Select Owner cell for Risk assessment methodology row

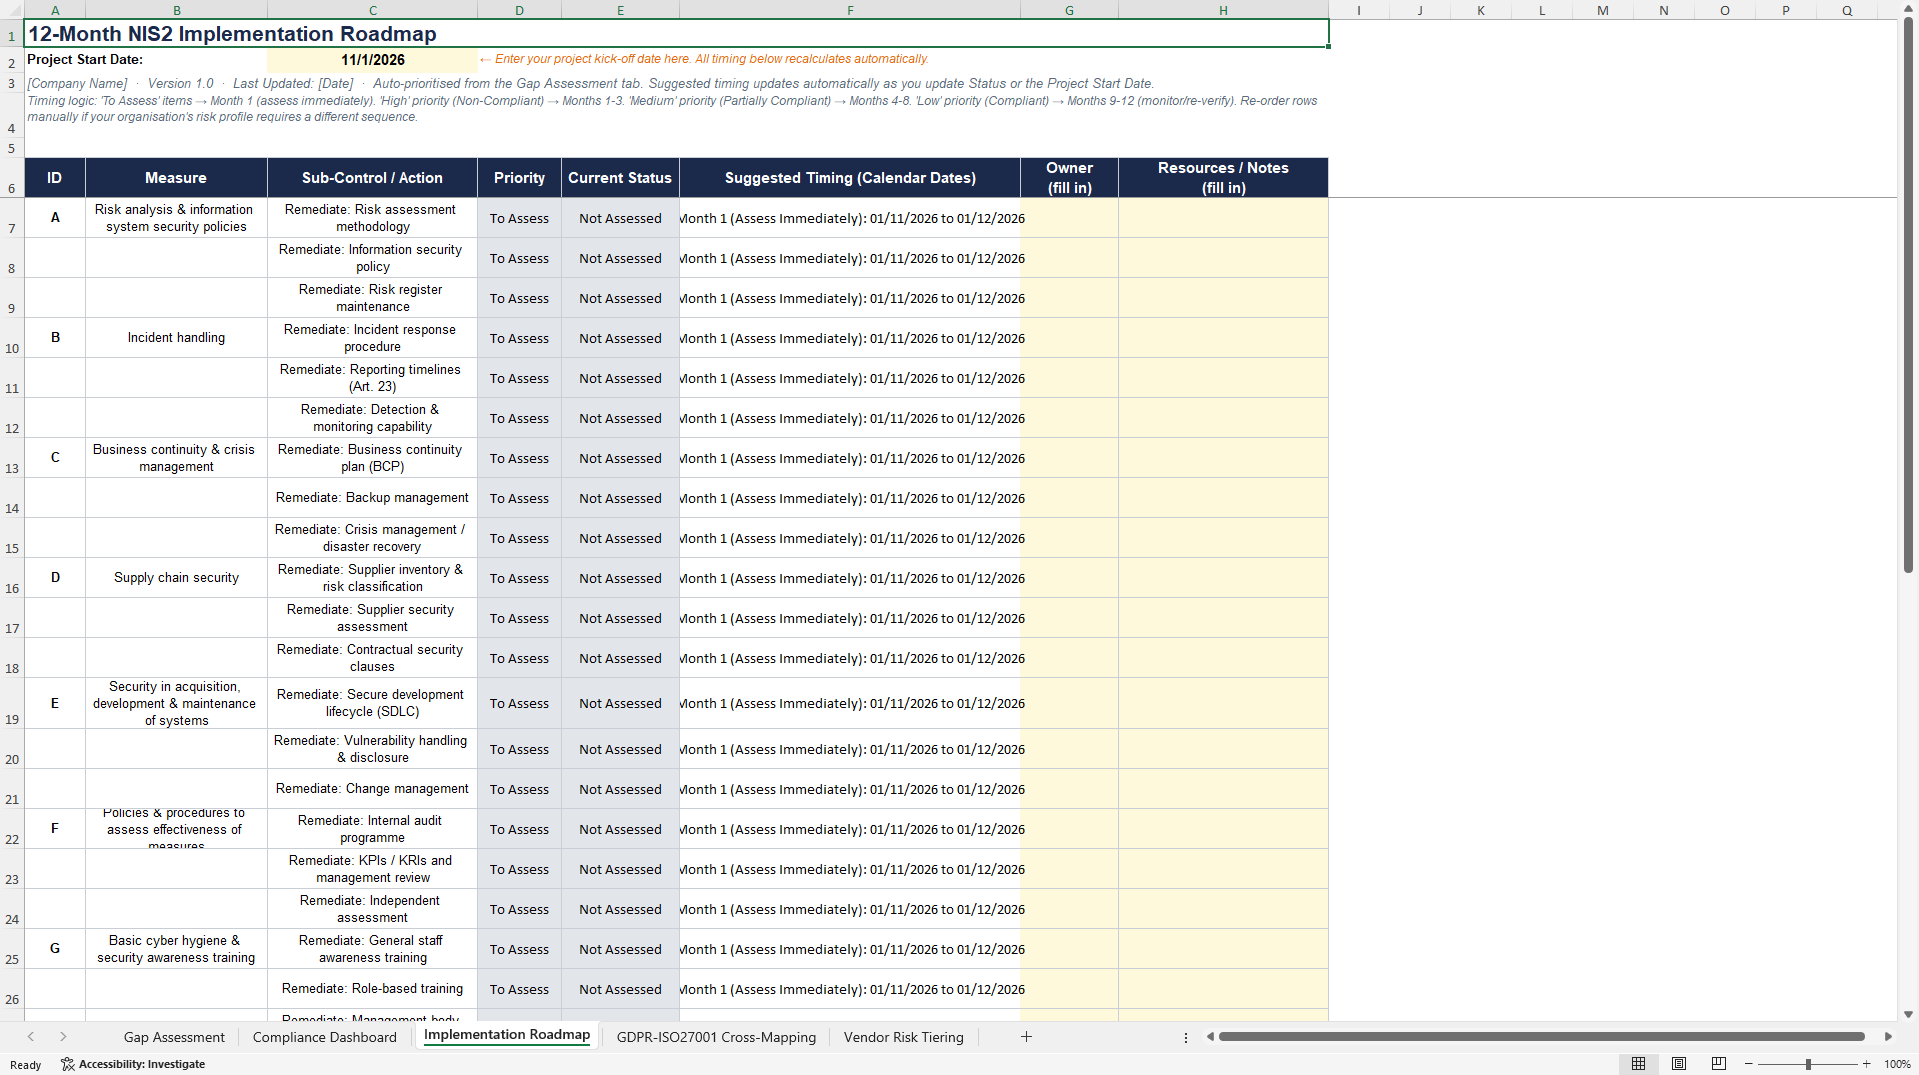point(1069,218)
